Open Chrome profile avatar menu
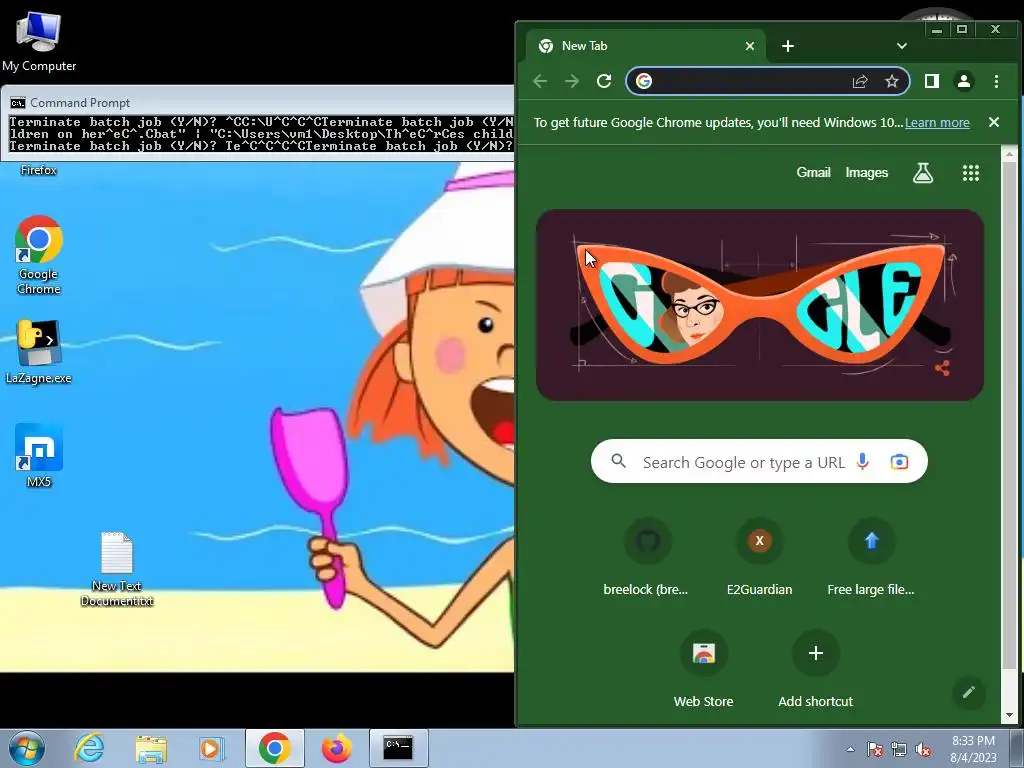Screen dimensions: 1024x768 coord(964,81)
